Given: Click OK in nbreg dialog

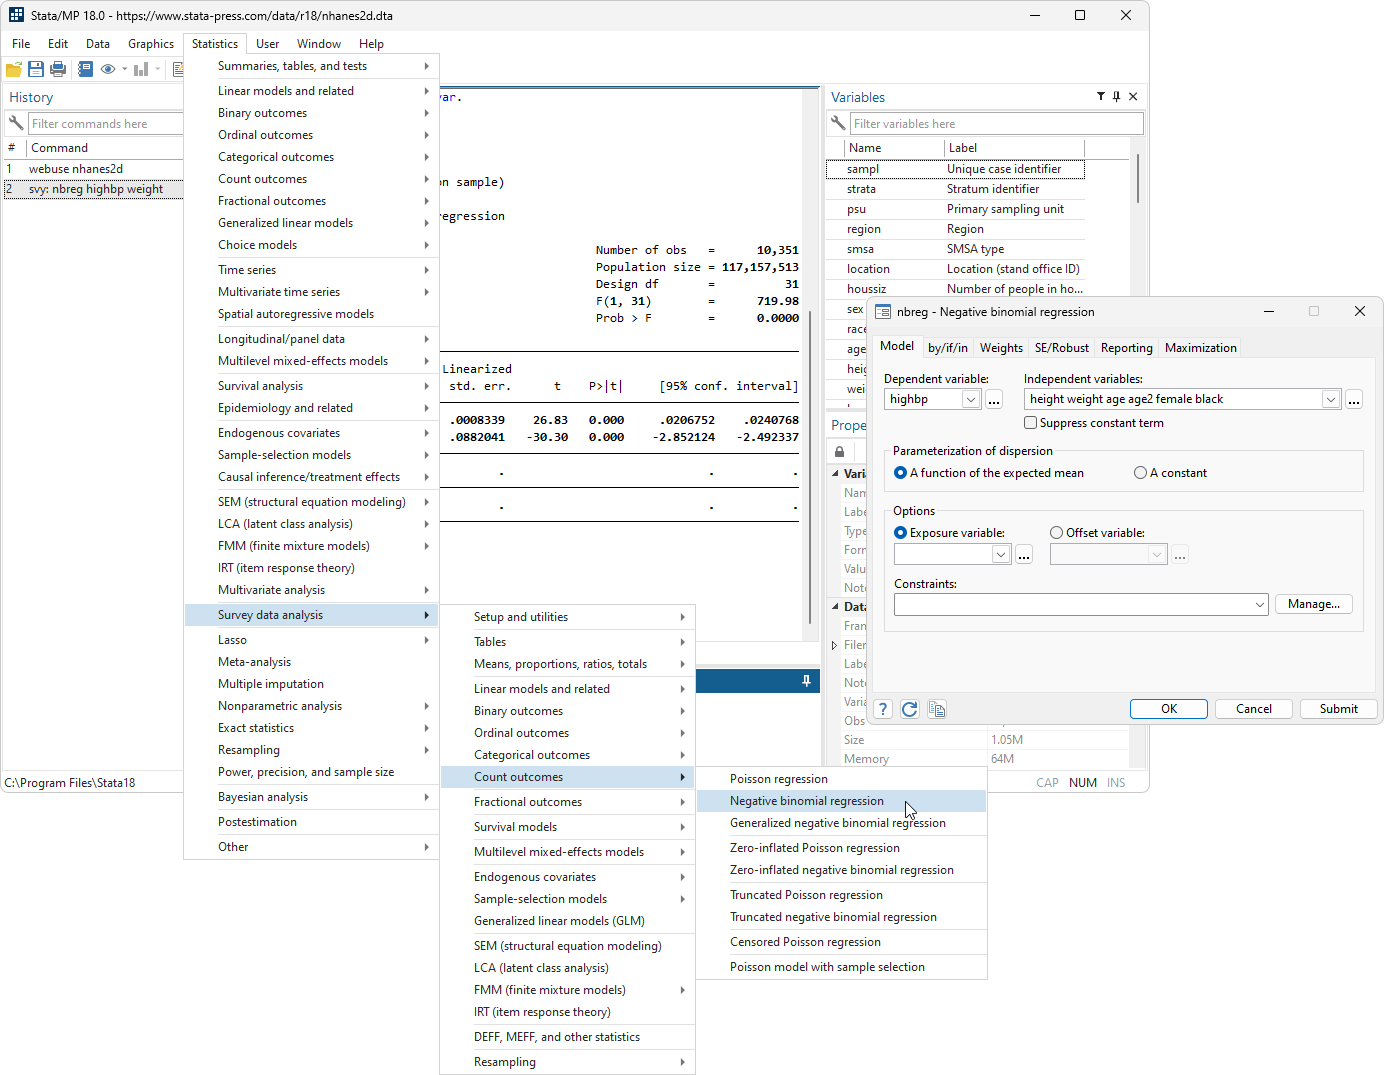Looking at the screenshot, I should (x=1169, y=709).
